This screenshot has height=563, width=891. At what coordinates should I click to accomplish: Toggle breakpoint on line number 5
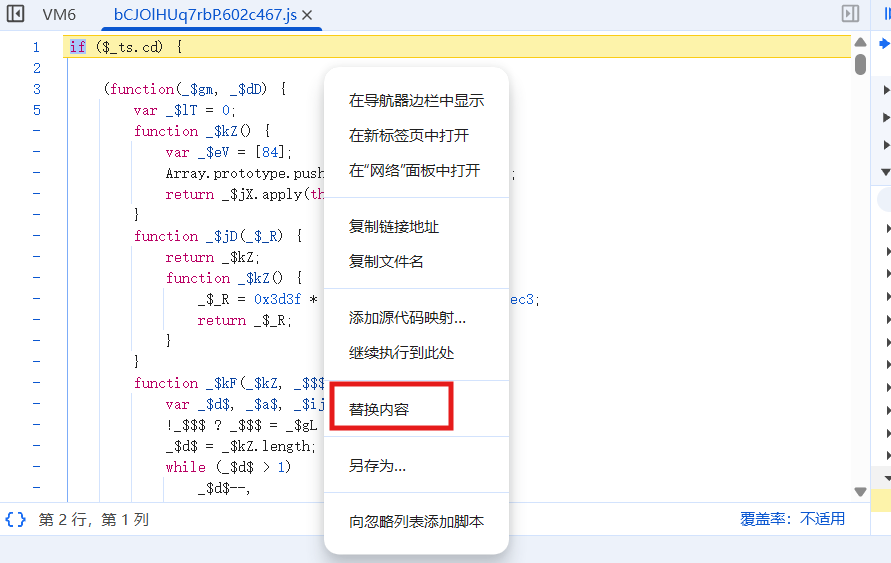click(36, 110)
